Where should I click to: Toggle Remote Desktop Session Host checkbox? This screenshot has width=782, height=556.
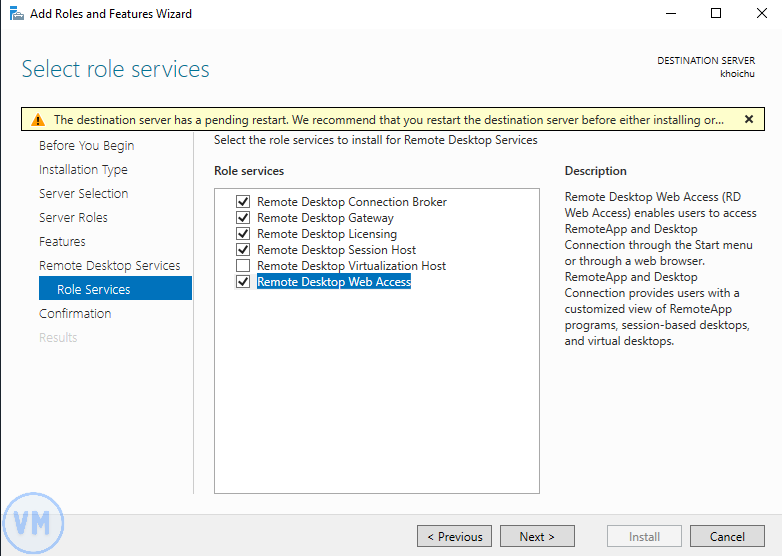(243, 250)
